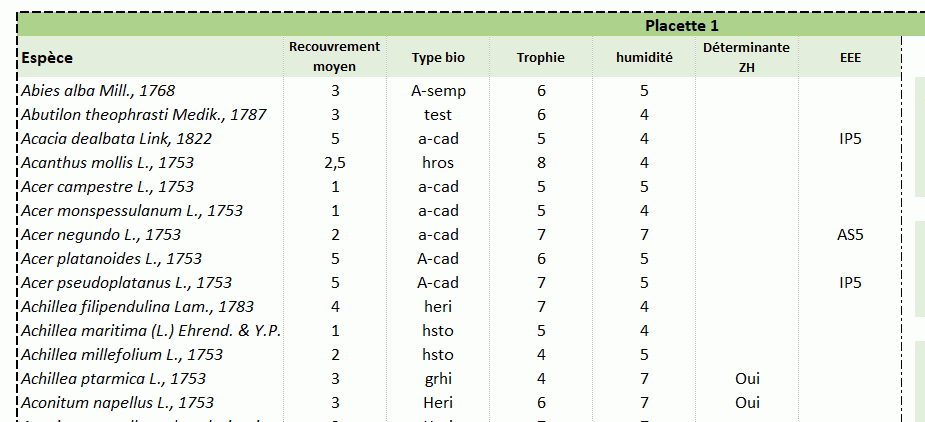Screen dimensions: 925x422
Task: Select the Achillea millefolium L., 1753 cell
Action: coord(122,354)
